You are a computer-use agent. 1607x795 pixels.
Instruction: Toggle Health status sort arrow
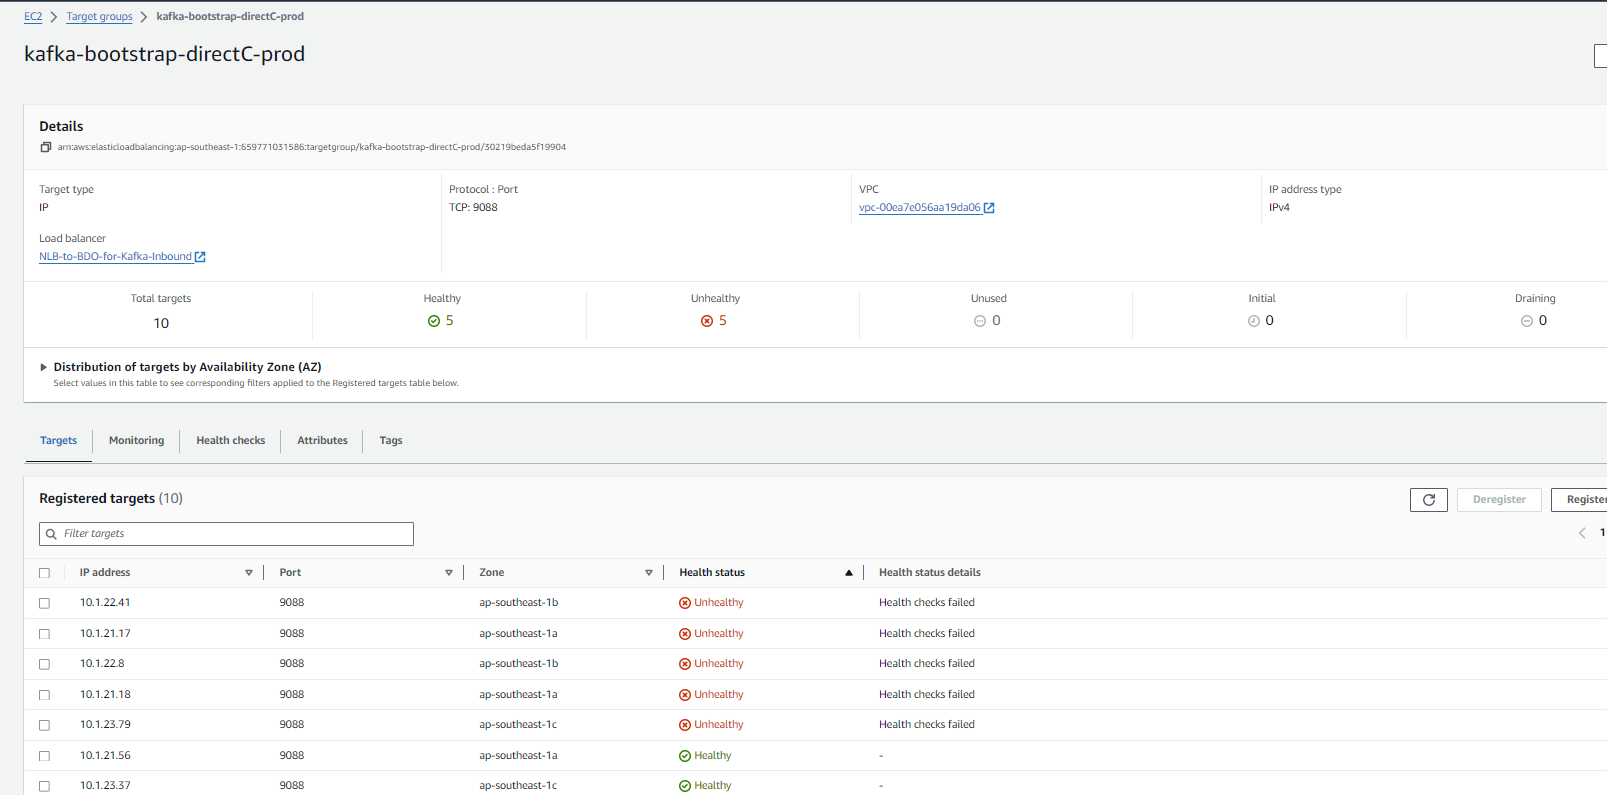click(849, 573)
